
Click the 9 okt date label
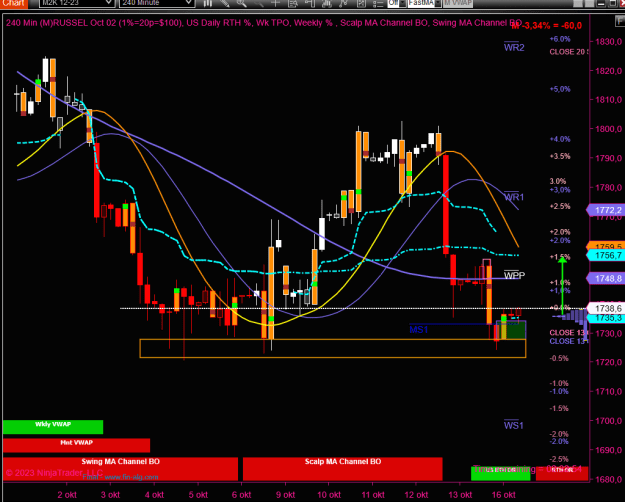tap(285, 495)
